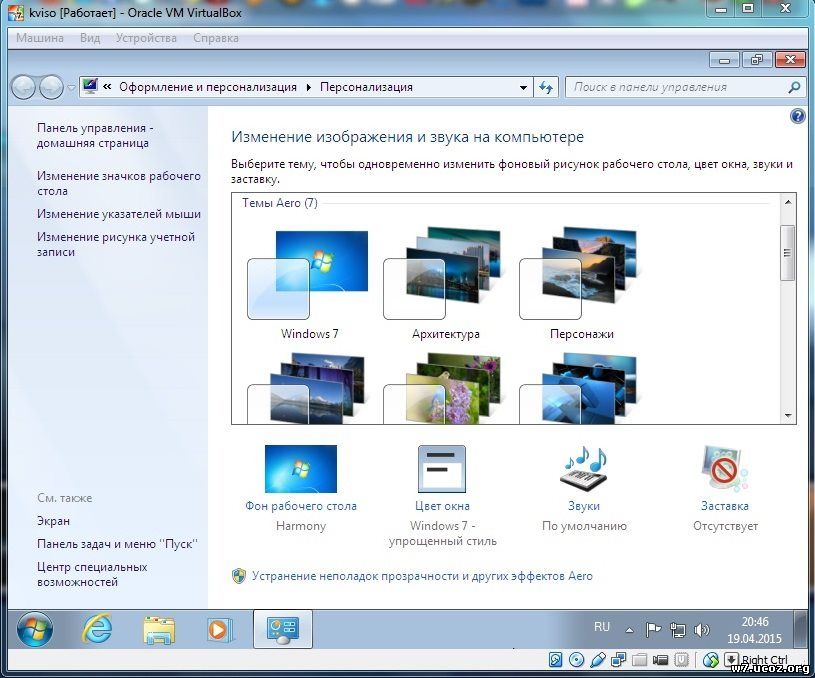This screenshot has width=815, height=678.
Task: Open the volume speaker tray icon
Action: click(701, 630)
